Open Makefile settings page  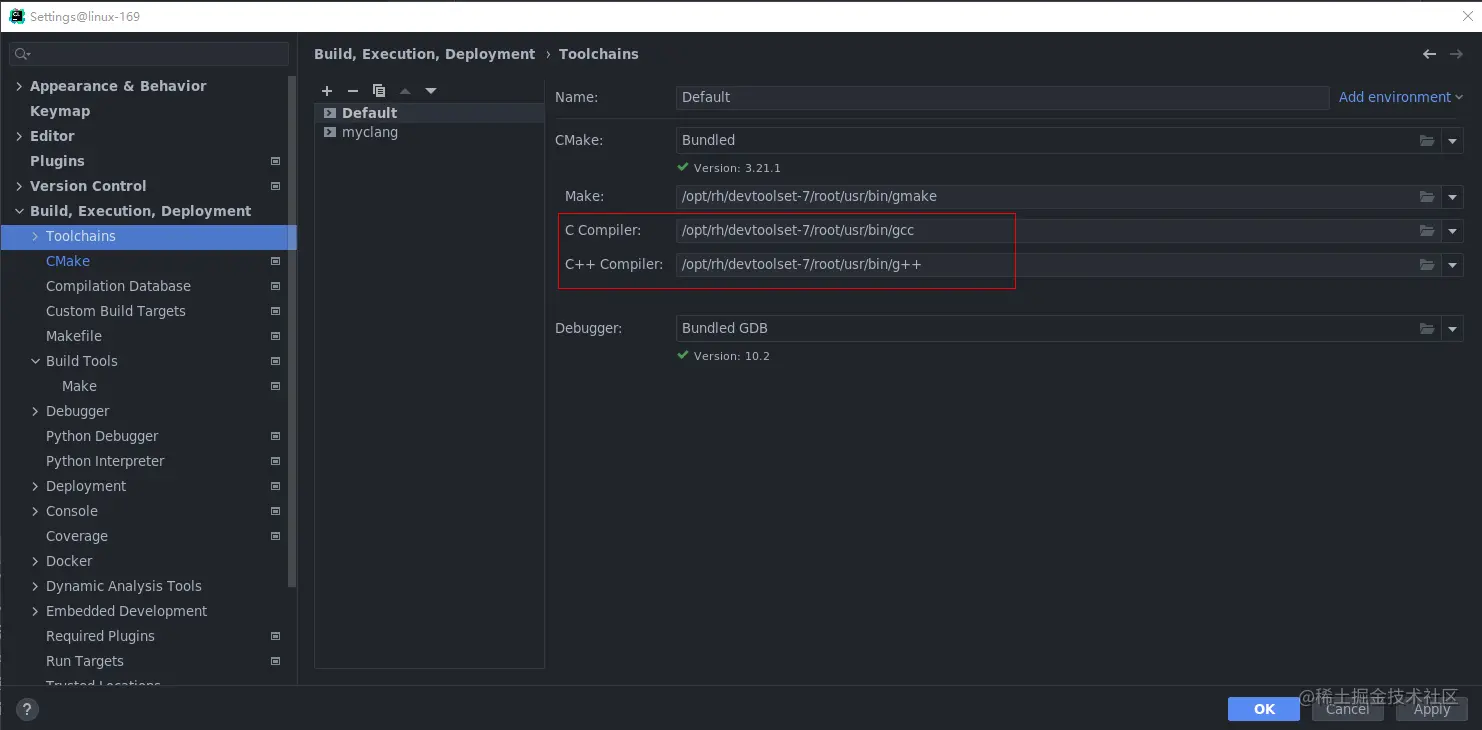74,336
